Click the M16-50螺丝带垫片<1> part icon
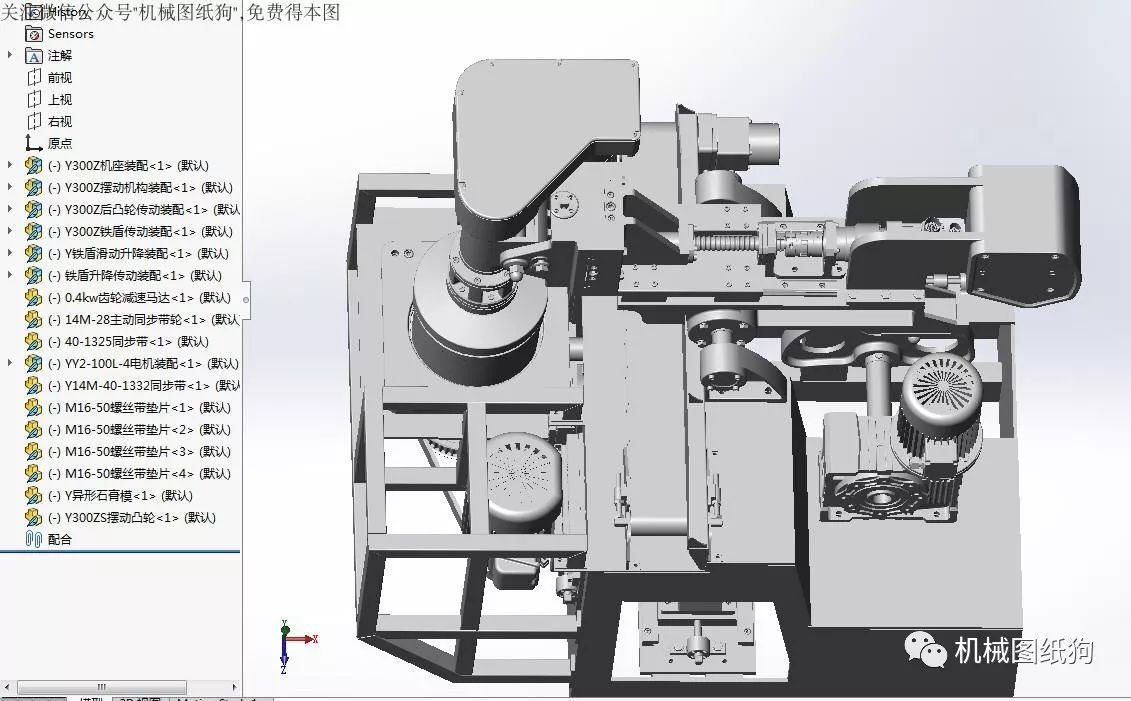This screenshot has height=701, width=1131. [x=33, y=407]
